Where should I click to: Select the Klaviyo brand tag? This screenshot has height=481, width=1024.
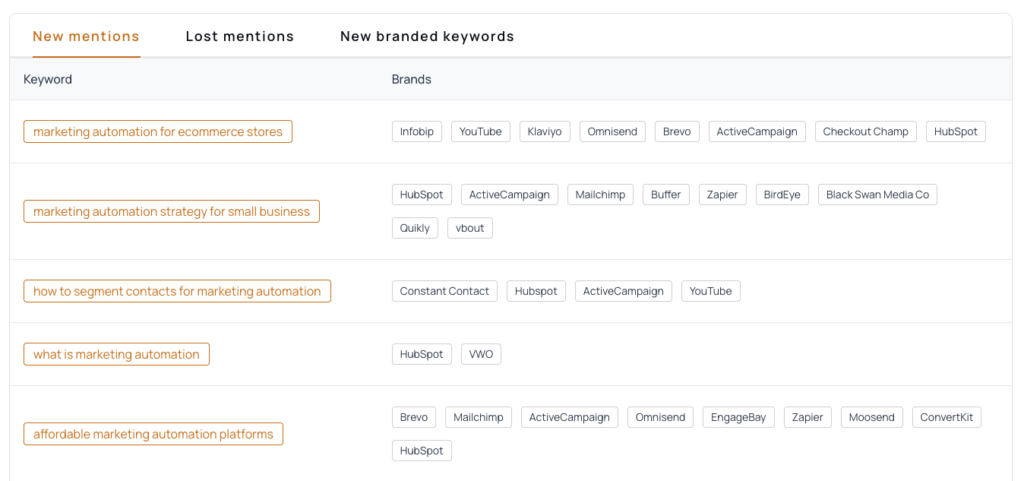[x=545, y=132]
